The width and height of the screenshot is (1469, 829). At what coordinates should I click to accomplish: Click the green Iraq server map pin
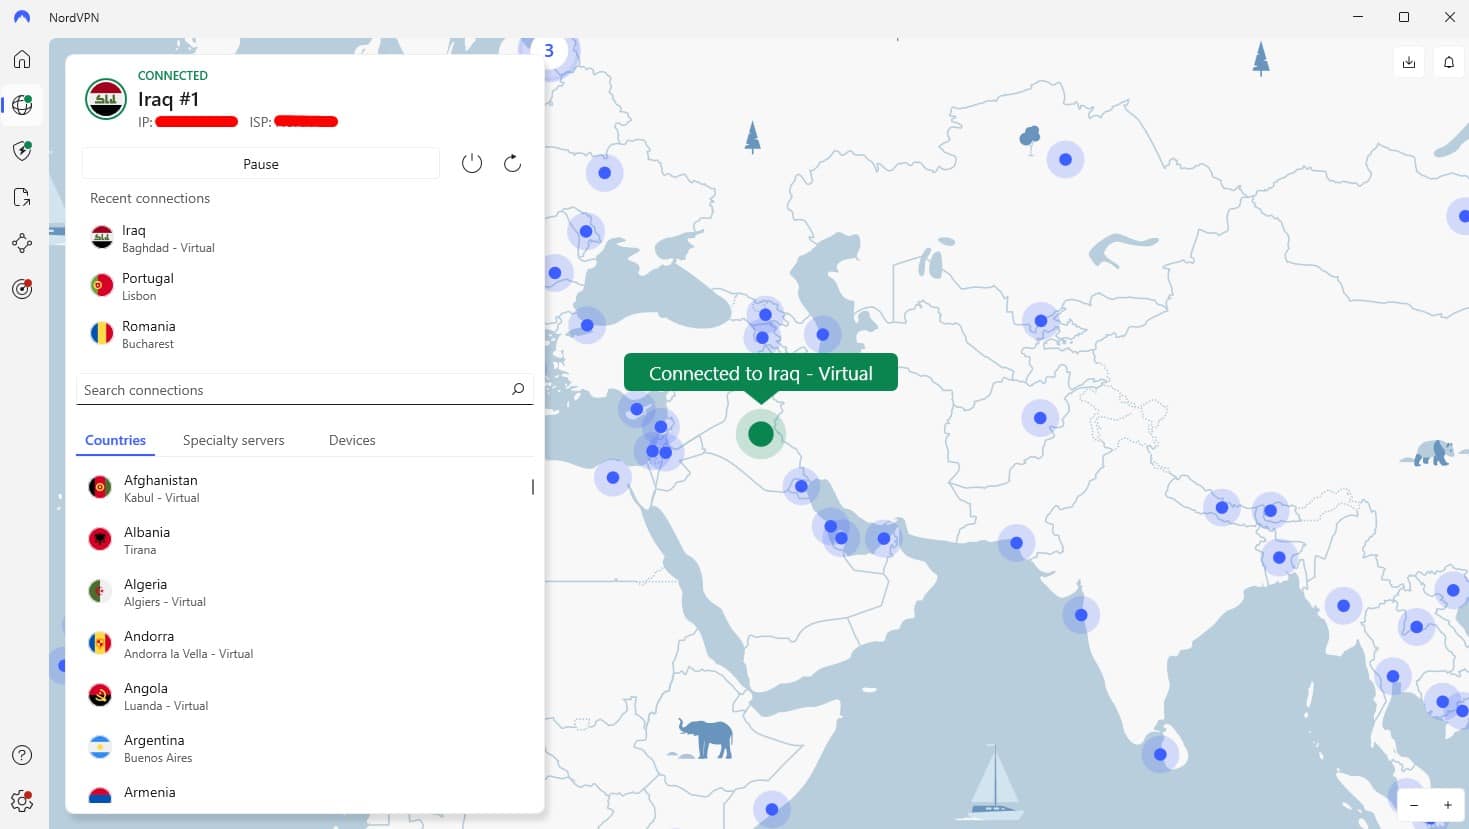click(761, 434)
